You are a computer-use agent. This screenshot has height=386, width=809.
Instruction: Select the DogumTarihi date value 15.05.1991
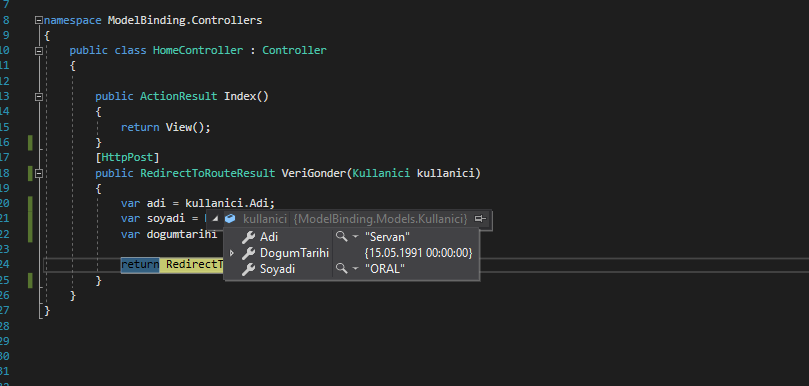pos(418,253)
